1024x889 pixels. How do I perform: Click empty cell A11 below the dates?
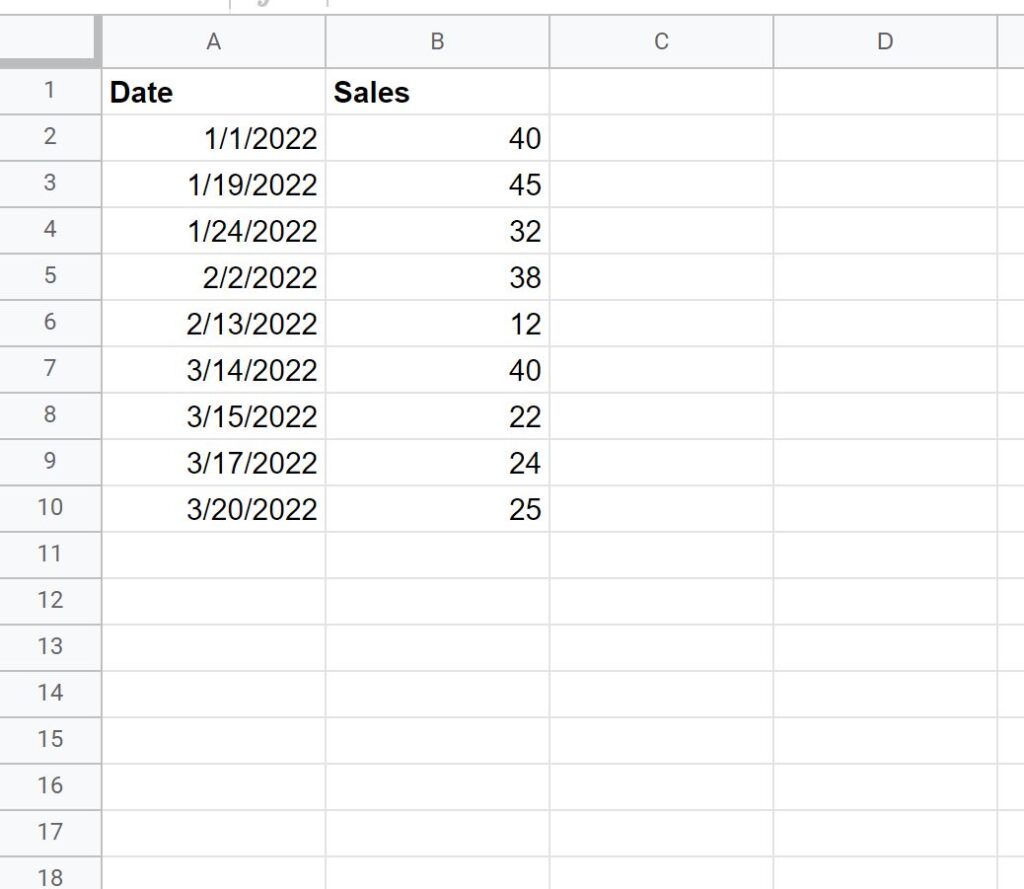point(213,554)
